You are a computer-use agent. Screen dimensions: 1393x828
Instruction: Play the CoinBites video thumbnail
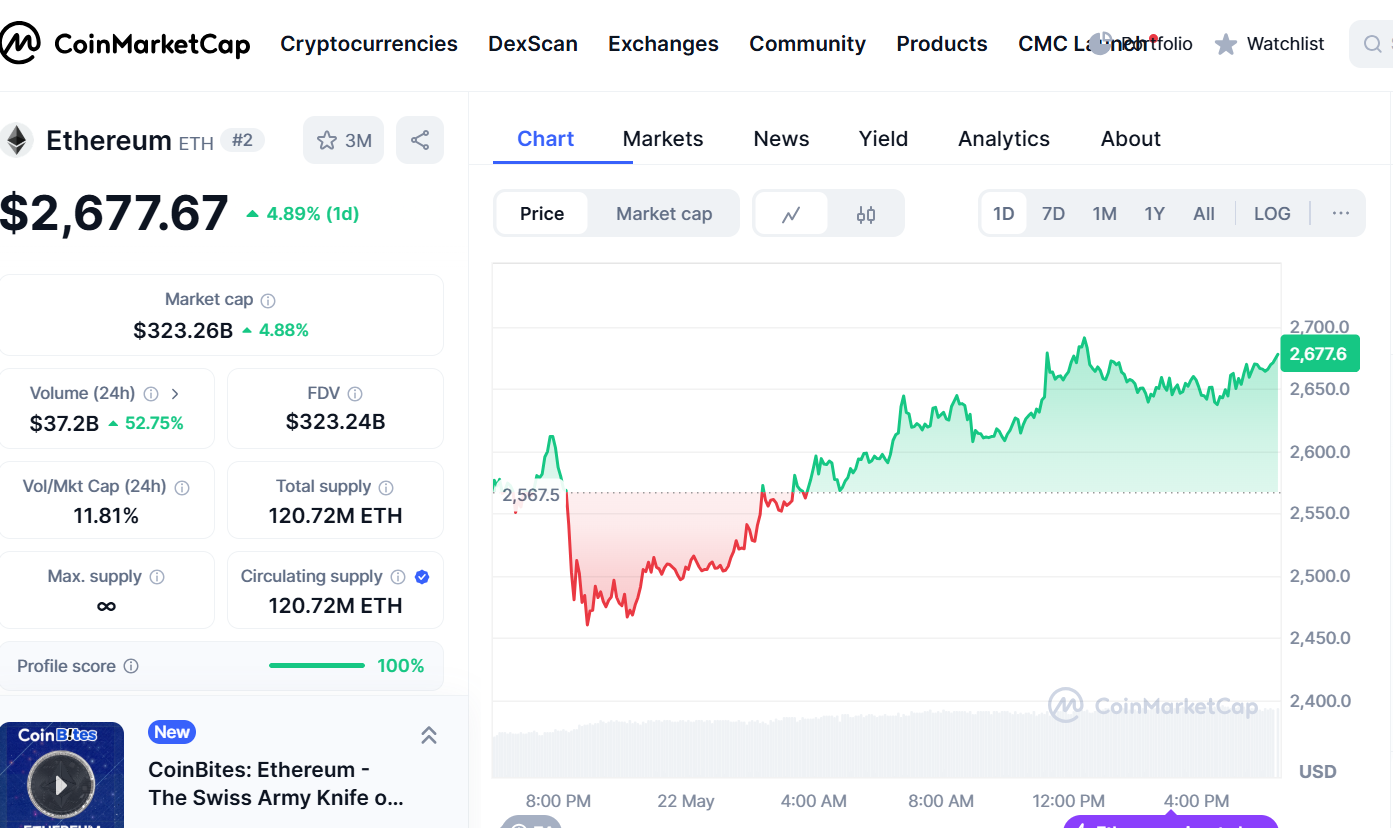click(x=61, y=785)
